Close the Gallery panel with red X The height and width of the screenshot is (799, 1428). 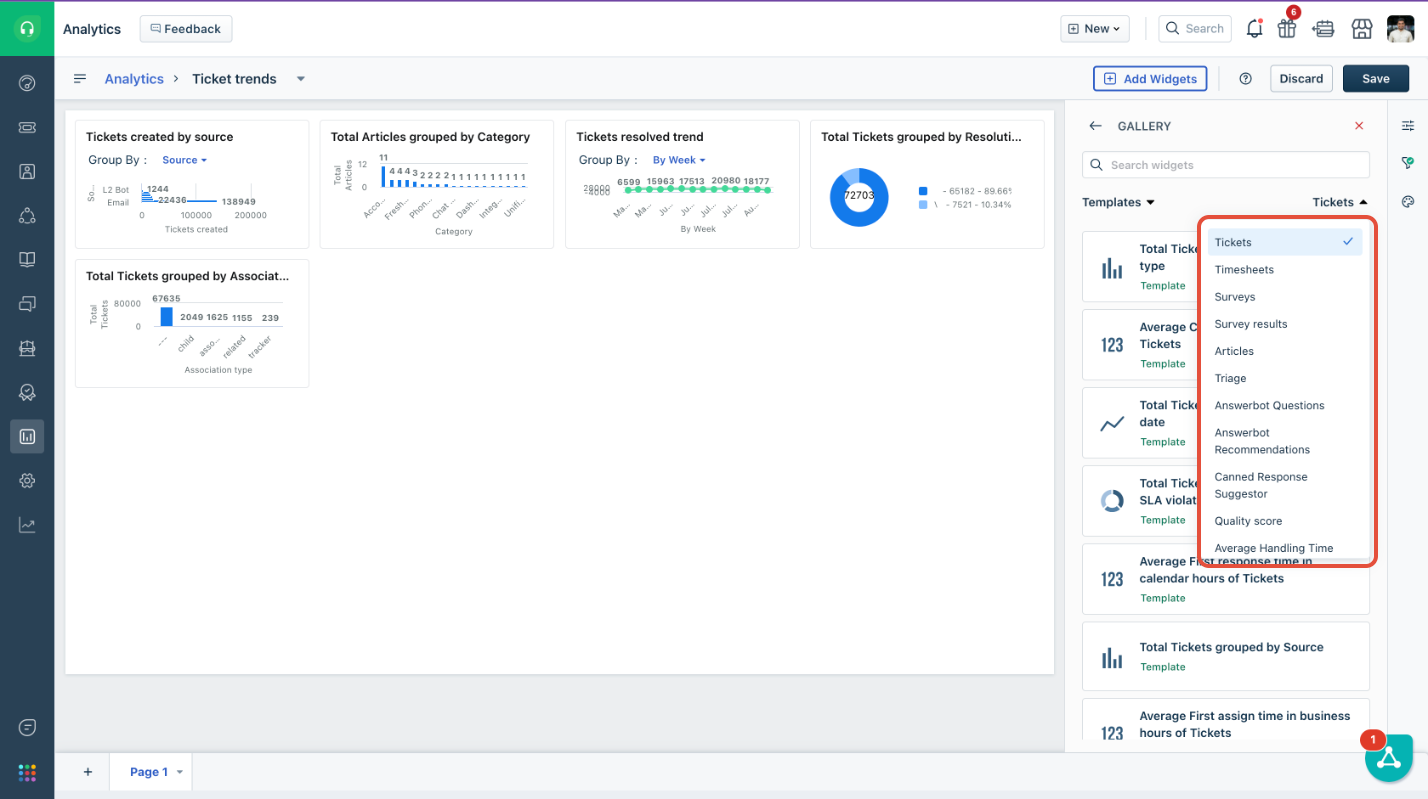(1358, 126)
